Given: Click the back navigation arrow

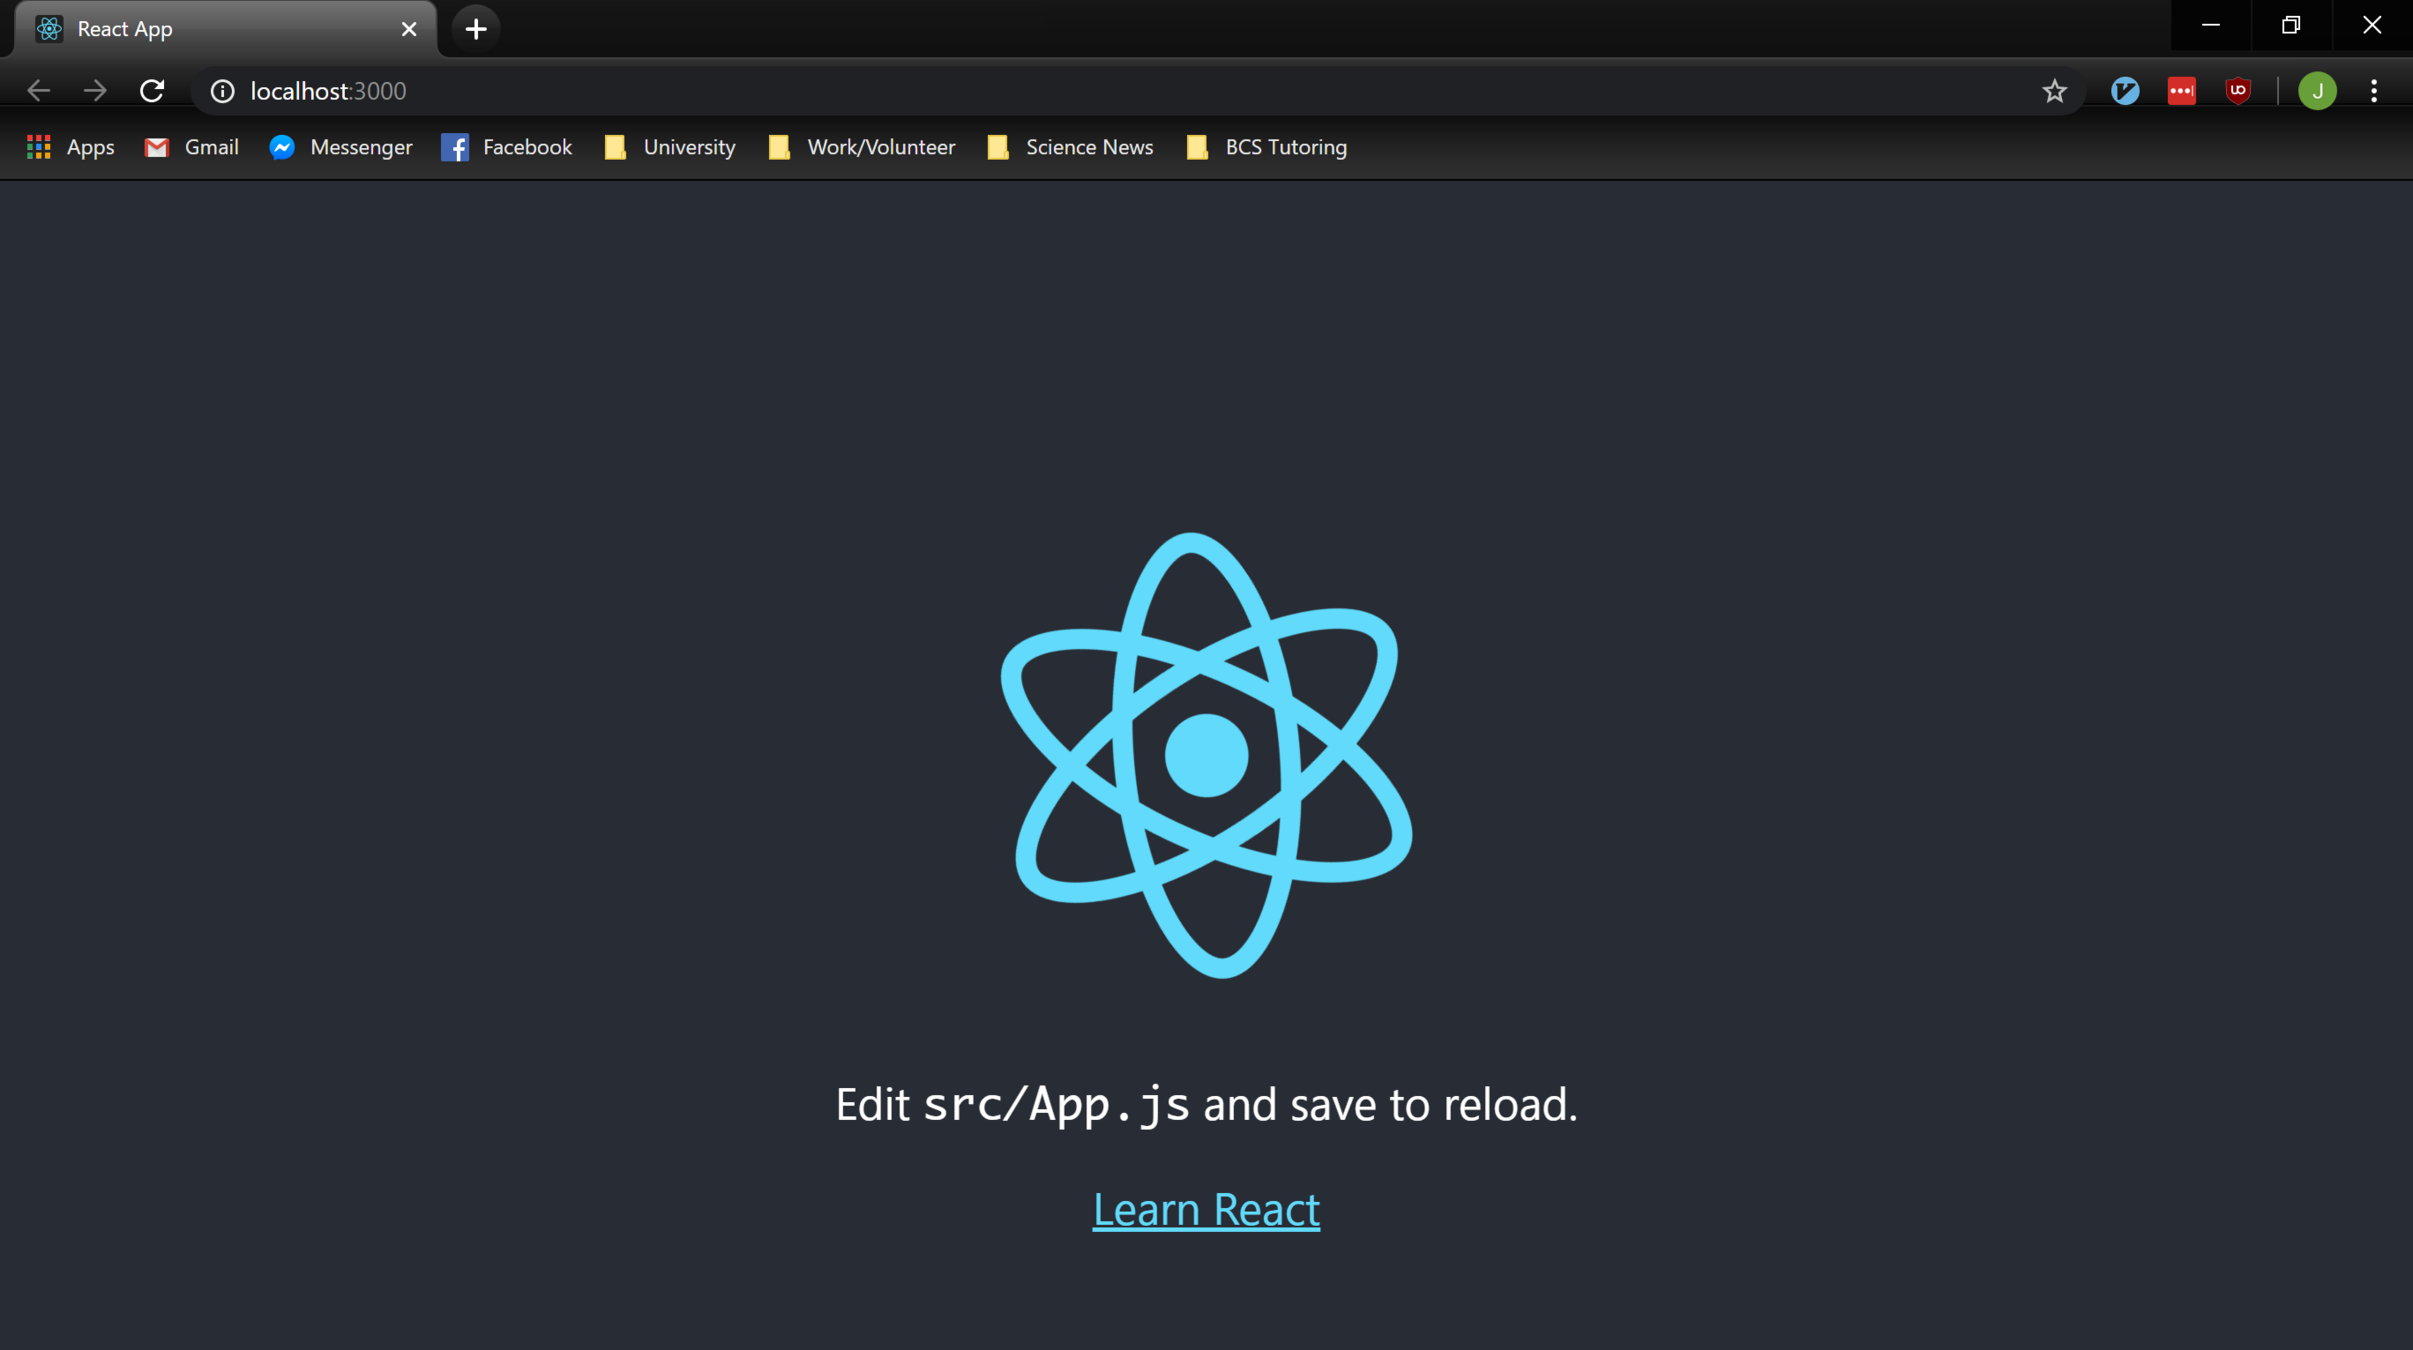Looking at the screenshot, I should tap(38, 91).
